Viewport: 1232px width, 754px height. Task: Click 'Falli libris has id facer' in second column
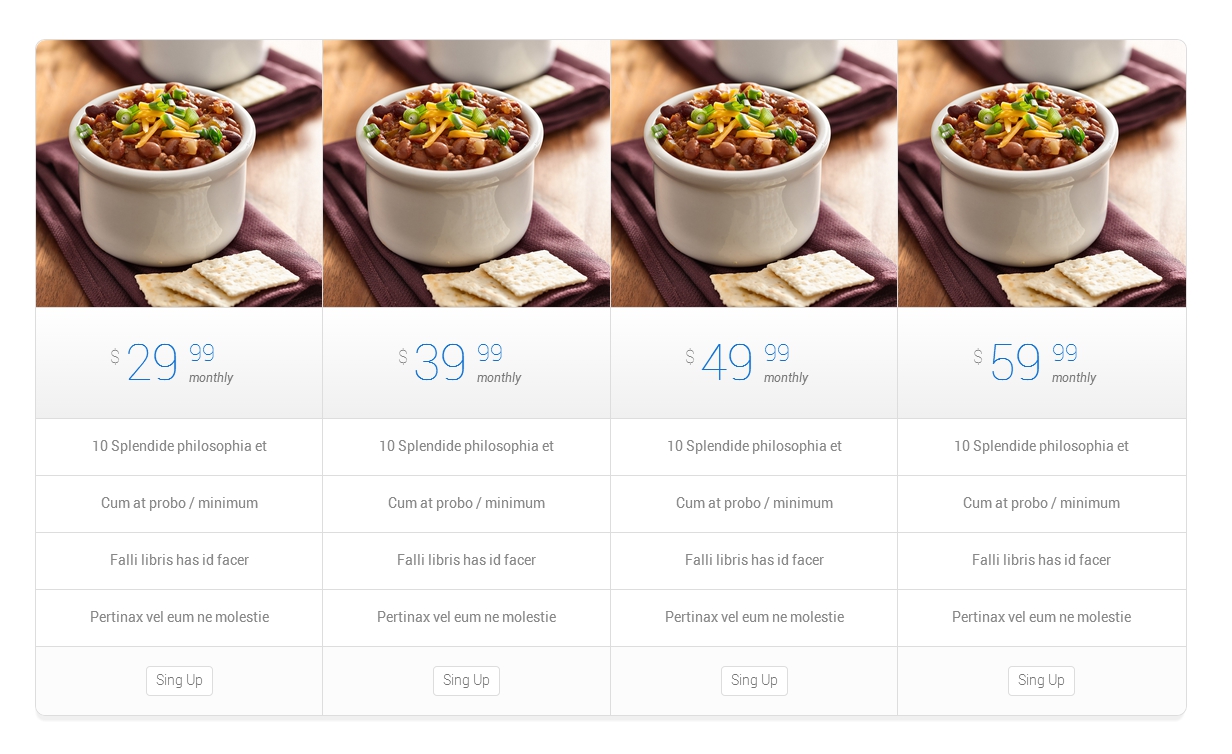click(x=466, y=560)
